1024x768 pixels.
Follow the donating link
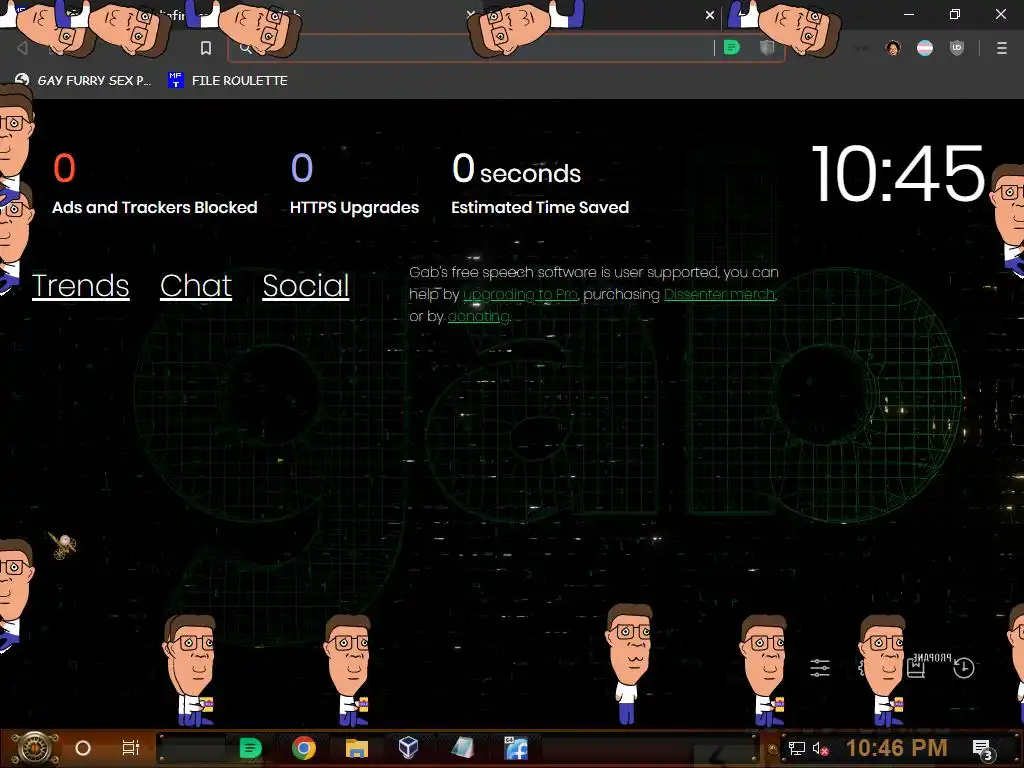[479, 317]
